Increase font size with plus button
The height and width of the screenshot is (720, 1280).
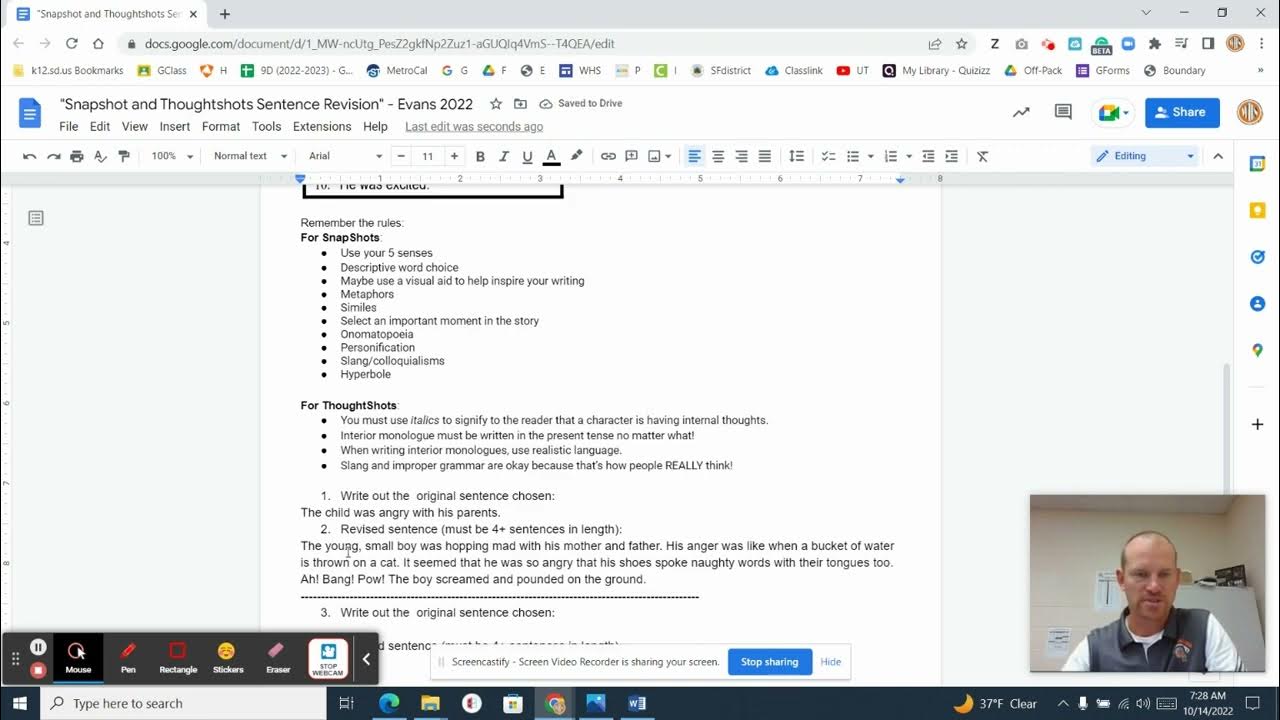(x=454, y=156)
